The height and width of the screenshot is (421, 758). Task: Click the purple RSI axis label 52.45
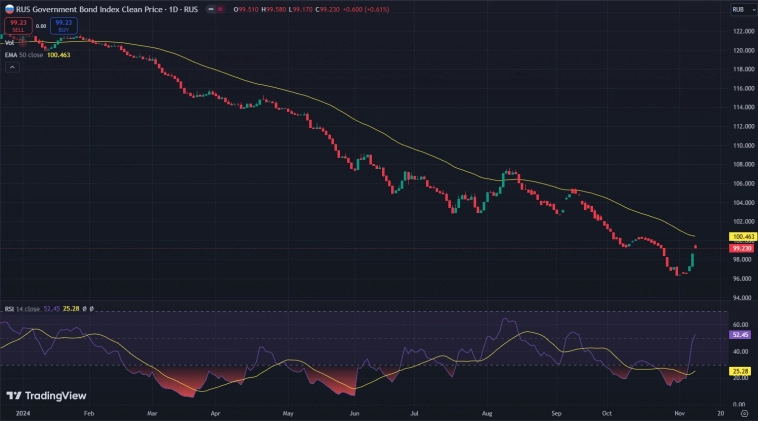[741, 336]
